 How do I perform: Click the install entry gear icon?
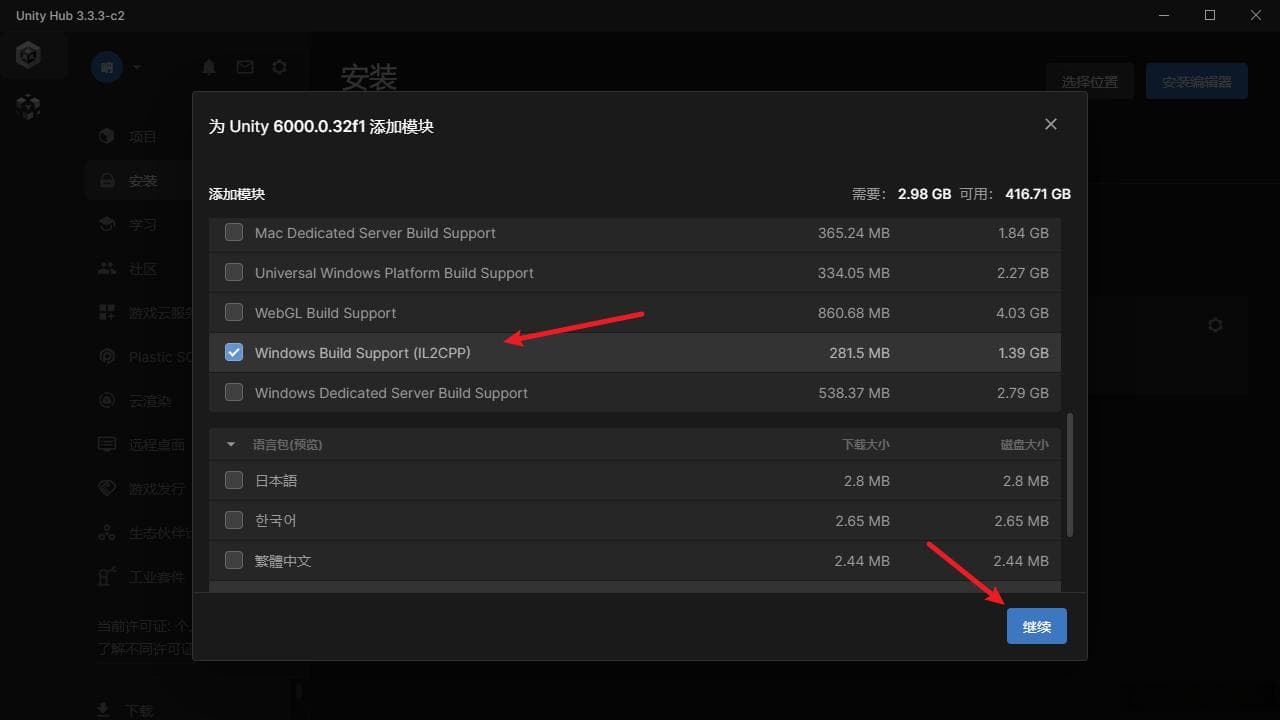1215,325
